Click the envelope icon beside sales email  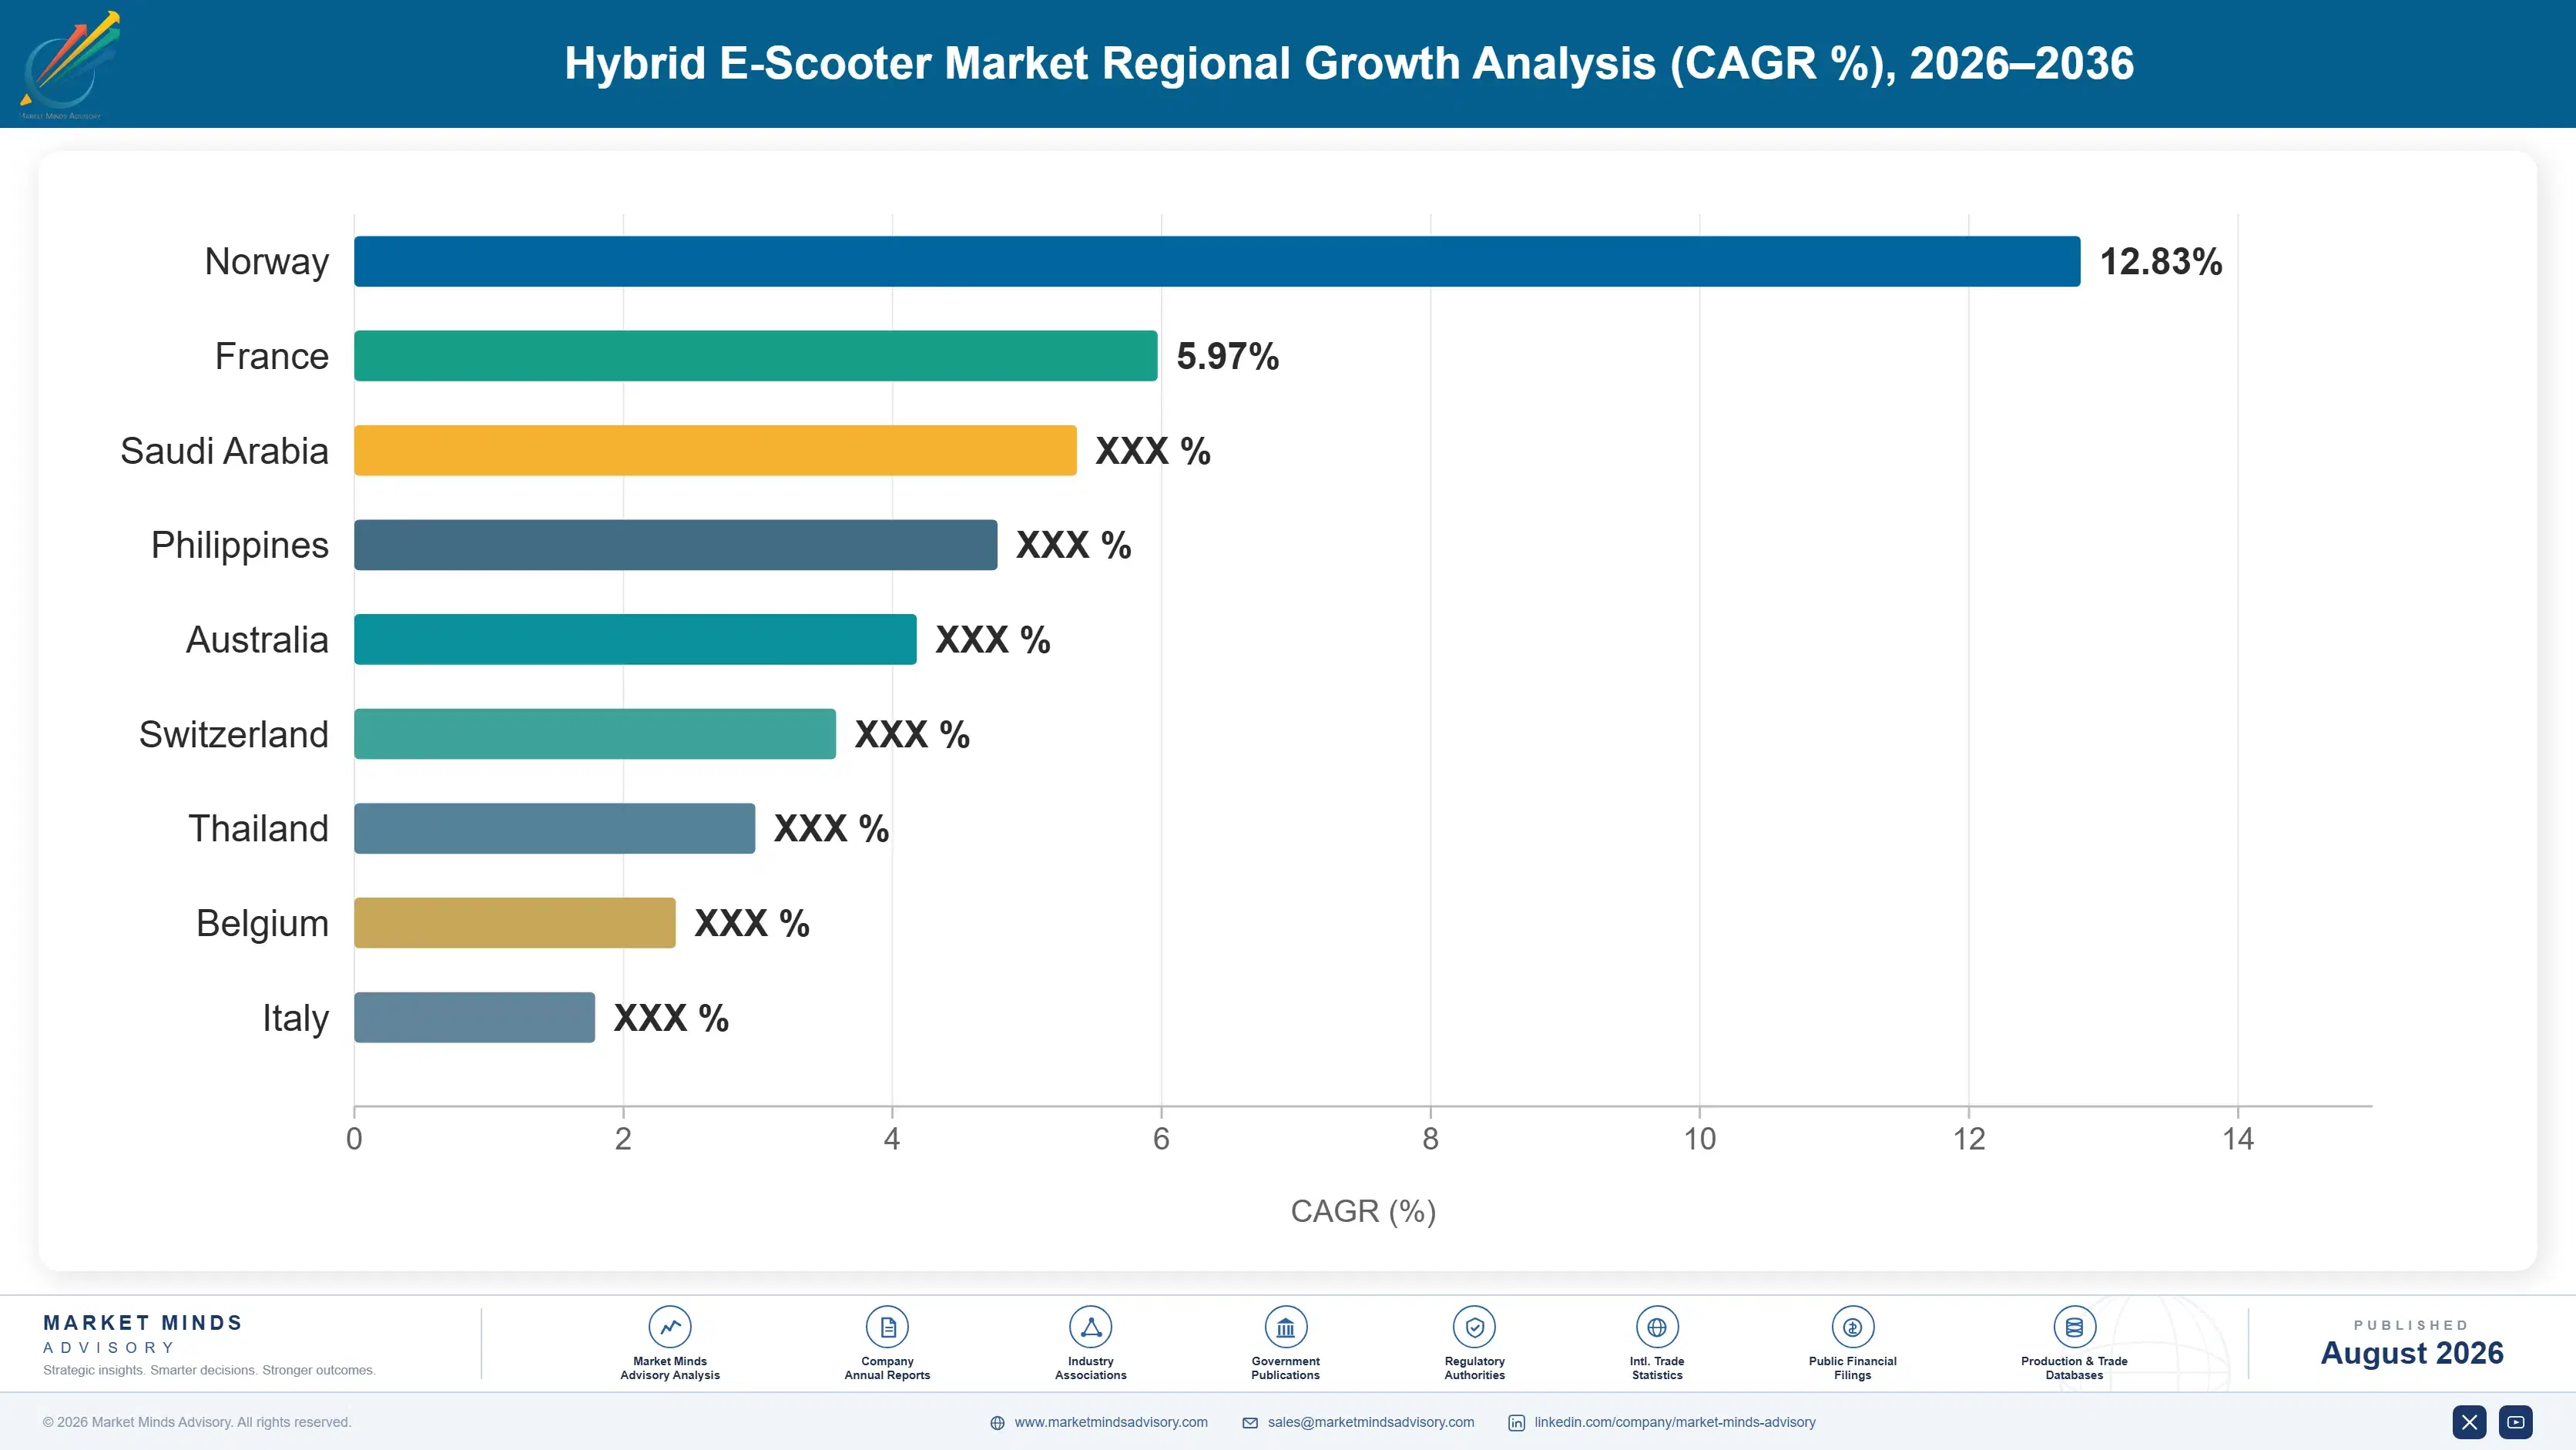pyautogui.click(x=1250, y=1423)
